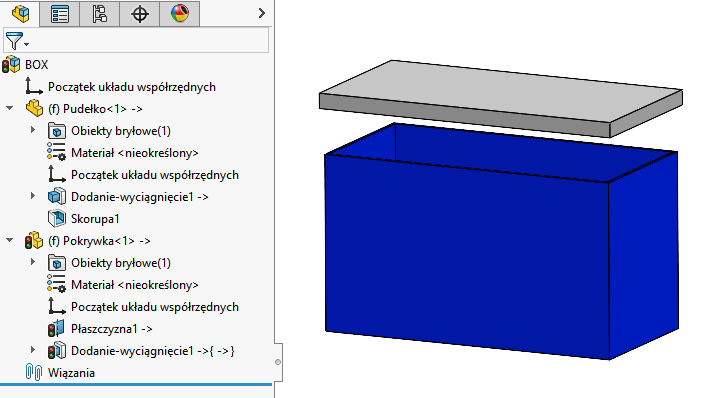
Task: Click the rollback bar below Wiązania
Action: tap(136, 385)
